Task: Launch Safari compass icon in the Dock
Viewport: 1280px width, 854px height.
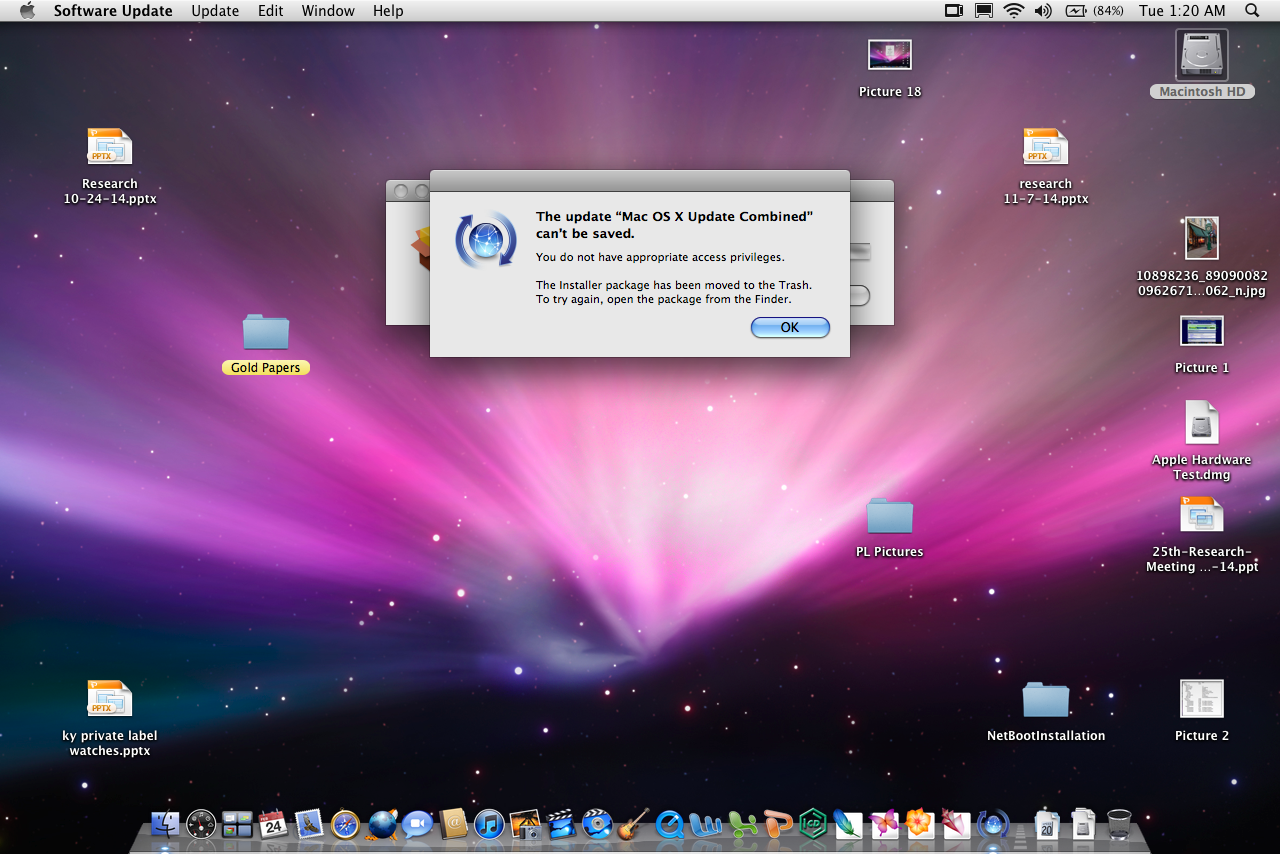Action: 345,824
